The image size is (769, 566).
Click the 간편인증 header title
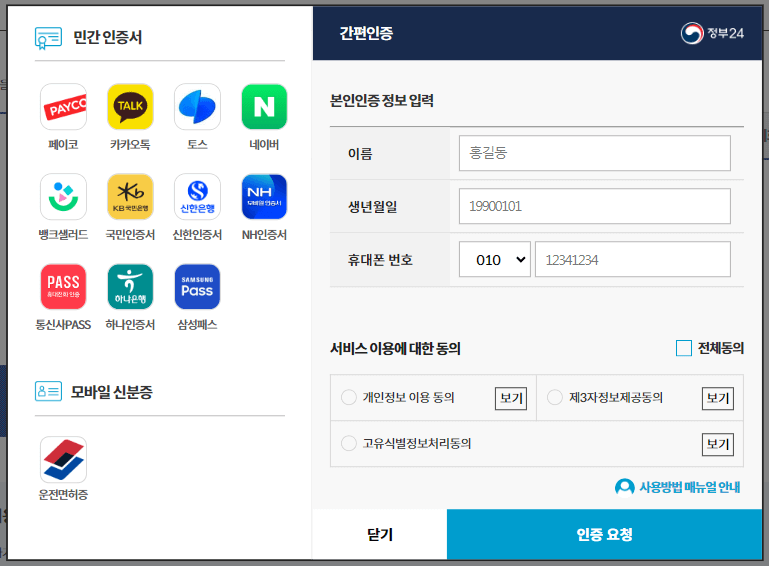(366, 33)
